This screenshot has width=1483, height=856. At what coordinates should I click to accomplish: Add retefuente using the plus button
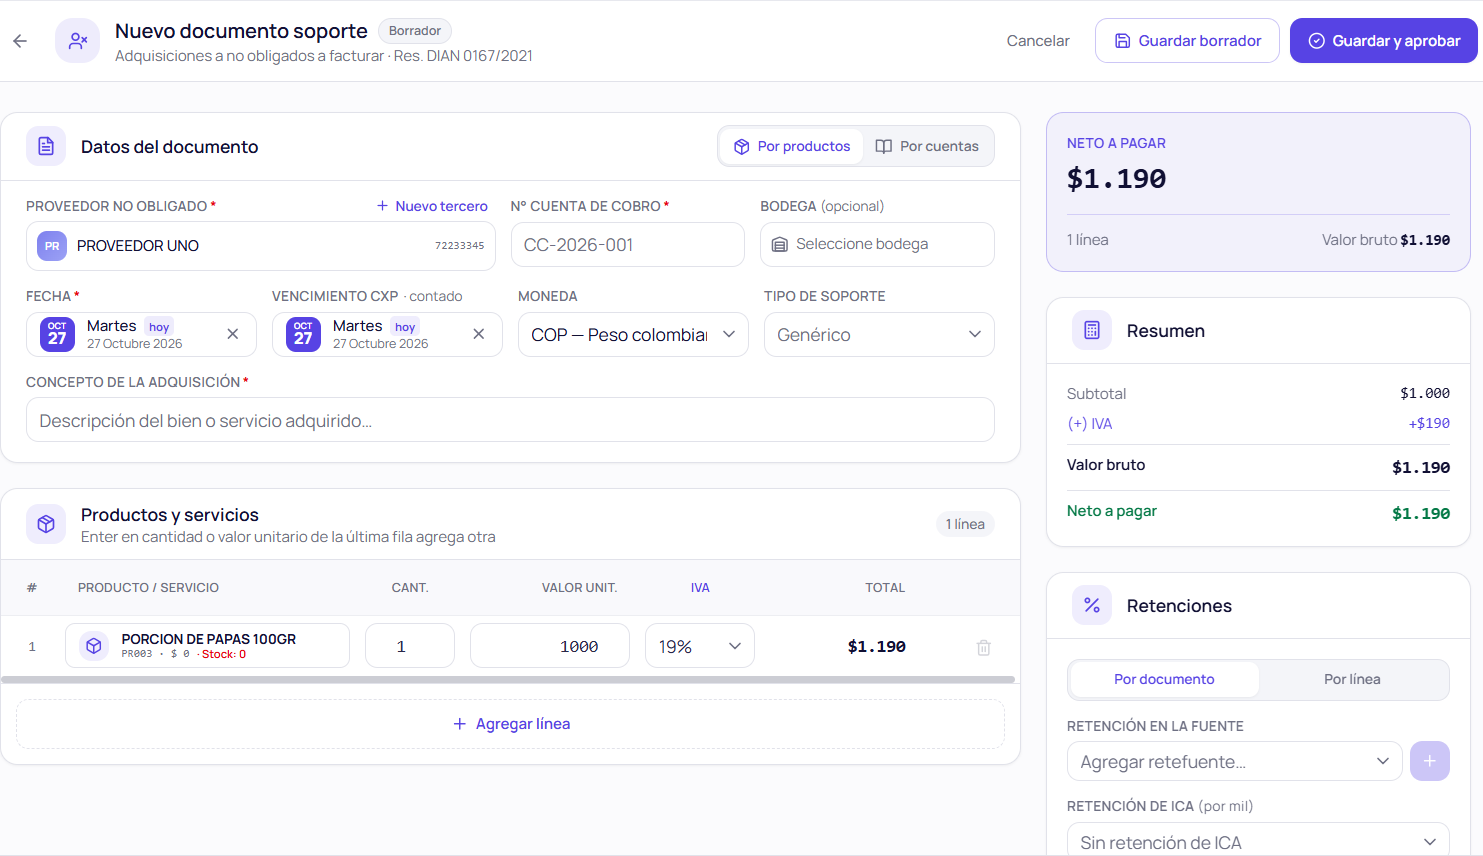[1430, 761]
